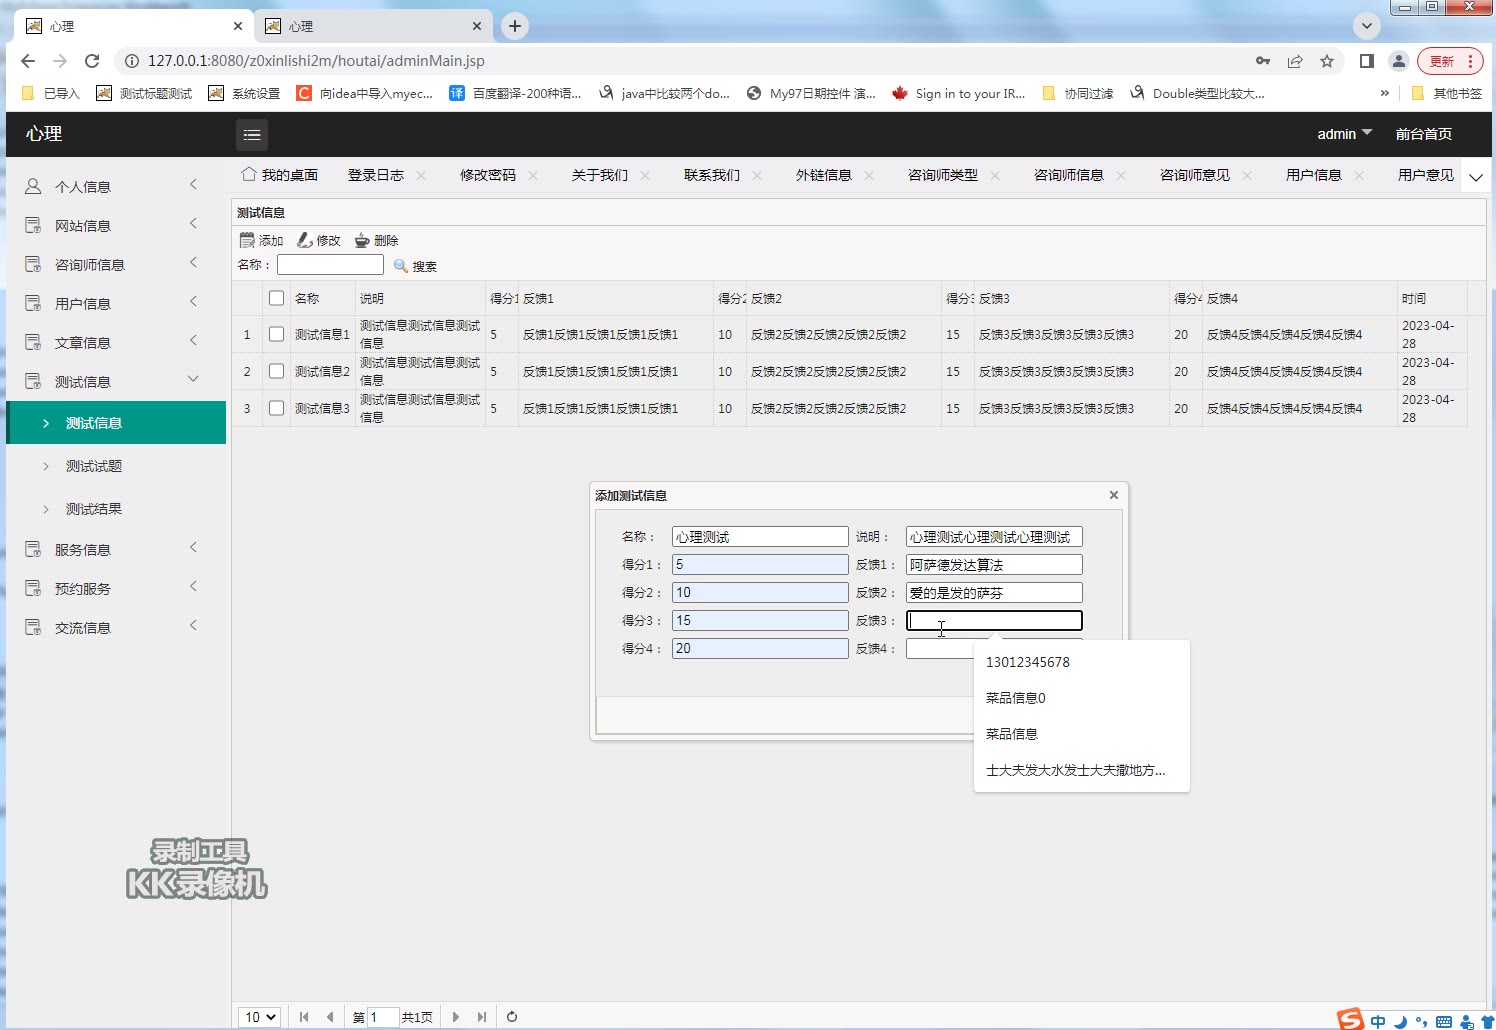Open the password key icon in address bar
This screenshot has width=1496, height=1030.
(1263, 61)
